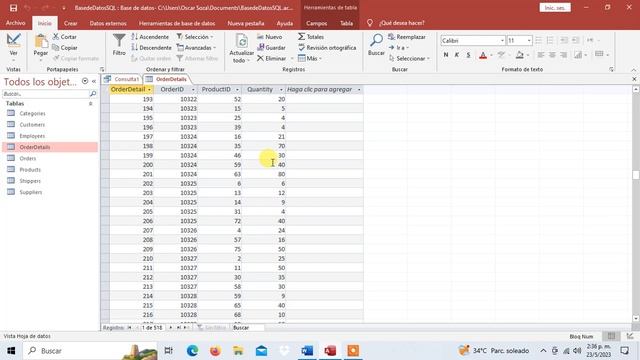Open File Explorer from the taskbar
This screenshot has height=360, width=640.
click(238, 351)
